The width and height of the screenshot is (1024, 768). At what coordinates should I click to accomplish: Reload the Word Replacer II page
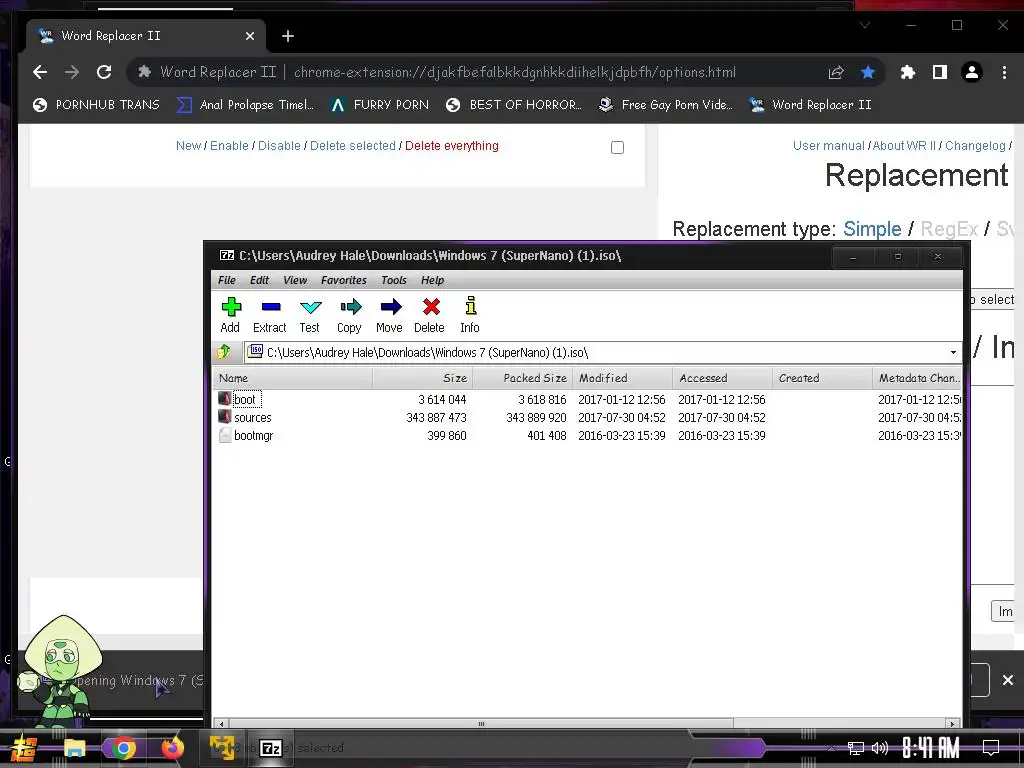(104, 72)
